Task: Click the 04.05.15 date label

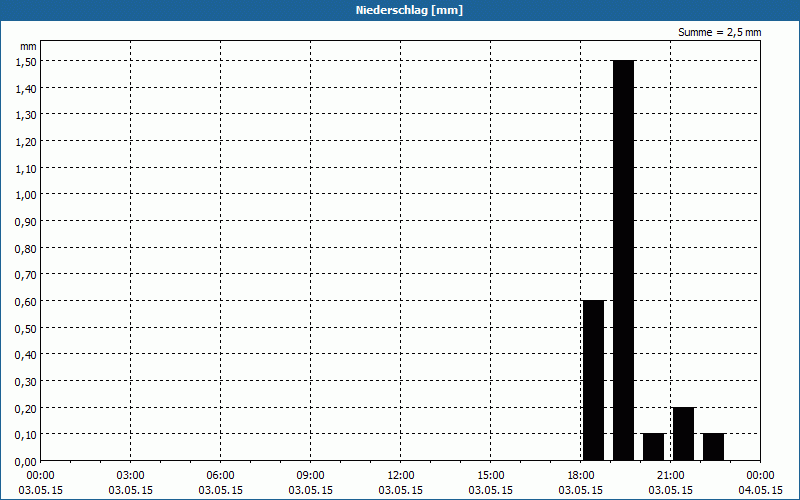Action: [x=761, y=490]
